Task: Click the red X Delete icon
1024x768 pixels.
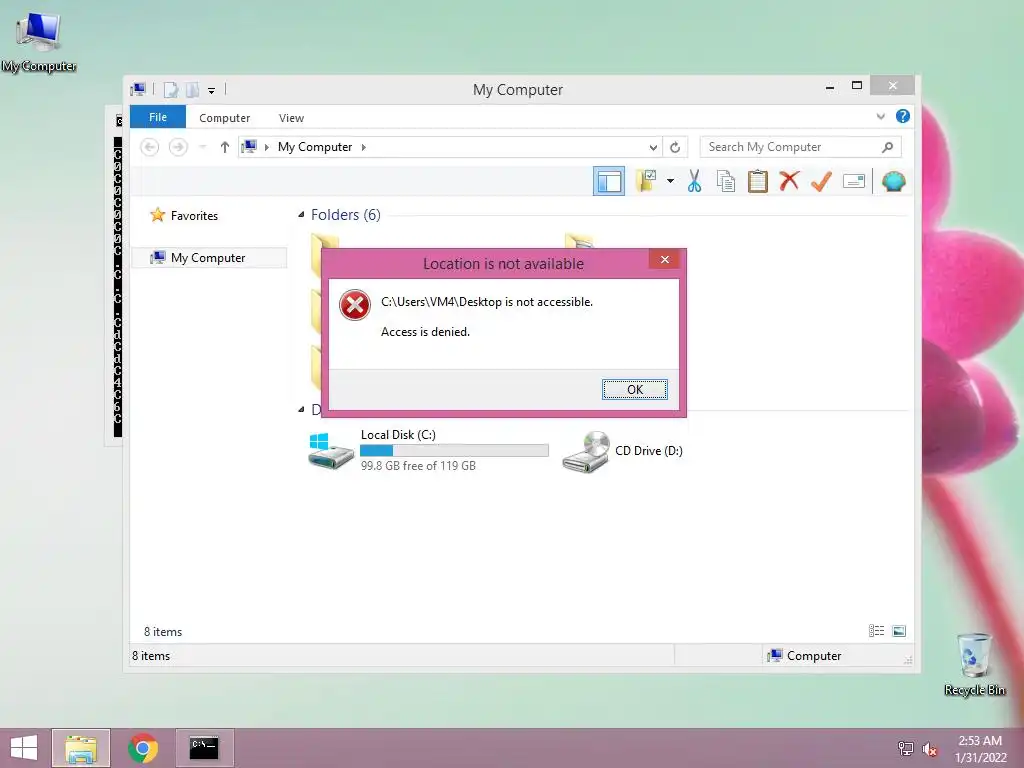Action: point(789,180)
